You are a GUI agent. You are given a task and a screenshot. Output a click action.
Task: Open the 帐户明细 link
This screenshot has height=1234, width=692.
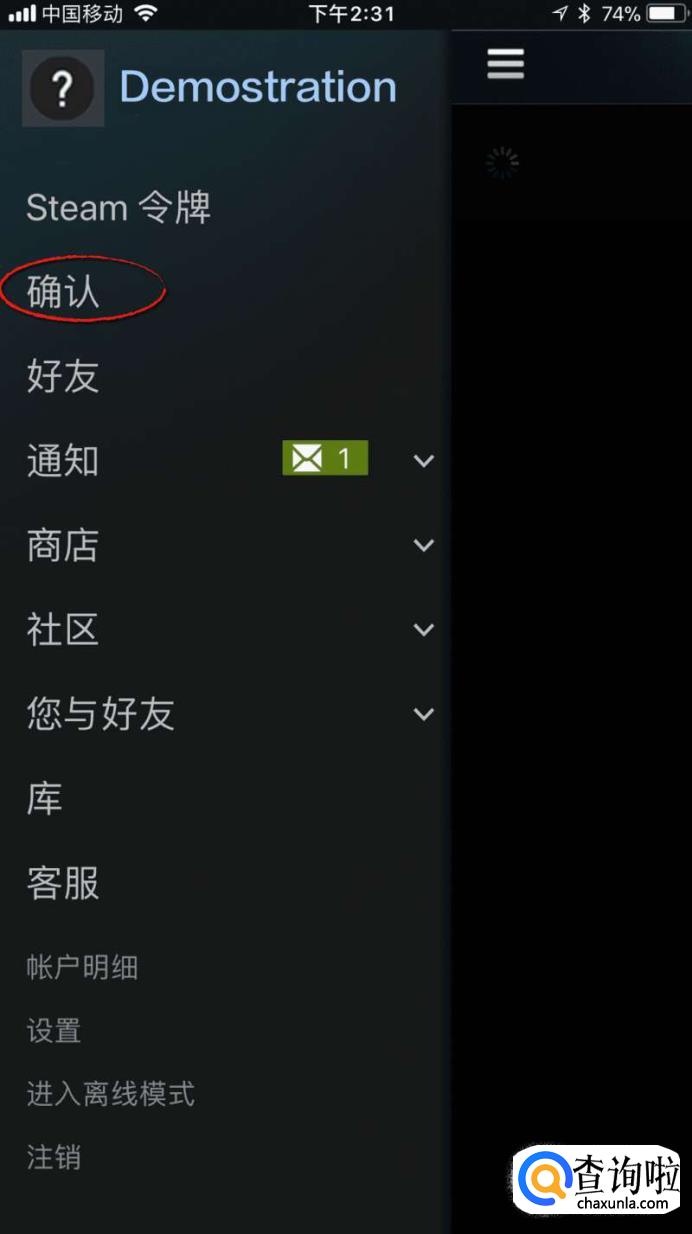(x=82, y=967)
